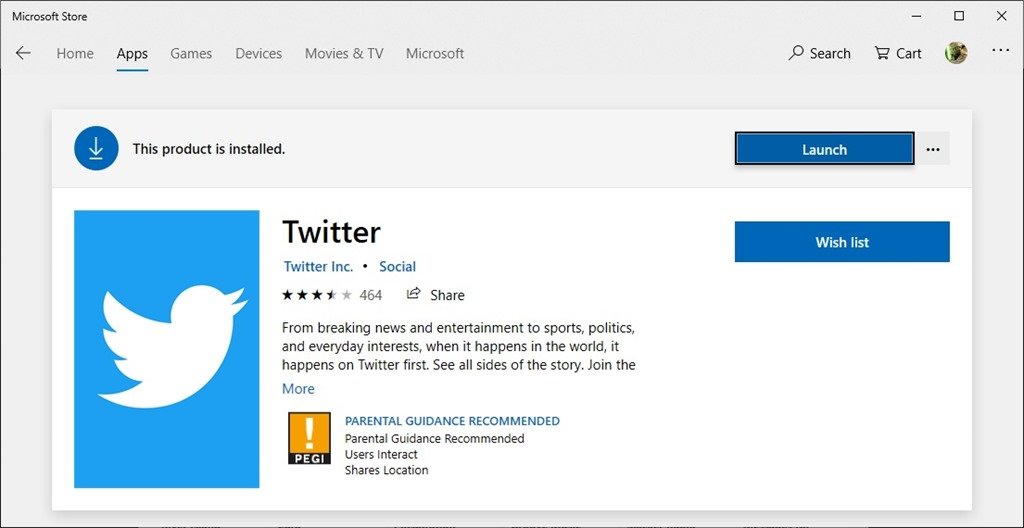
Task: Select the Apps tab
Action: (133, 54)
